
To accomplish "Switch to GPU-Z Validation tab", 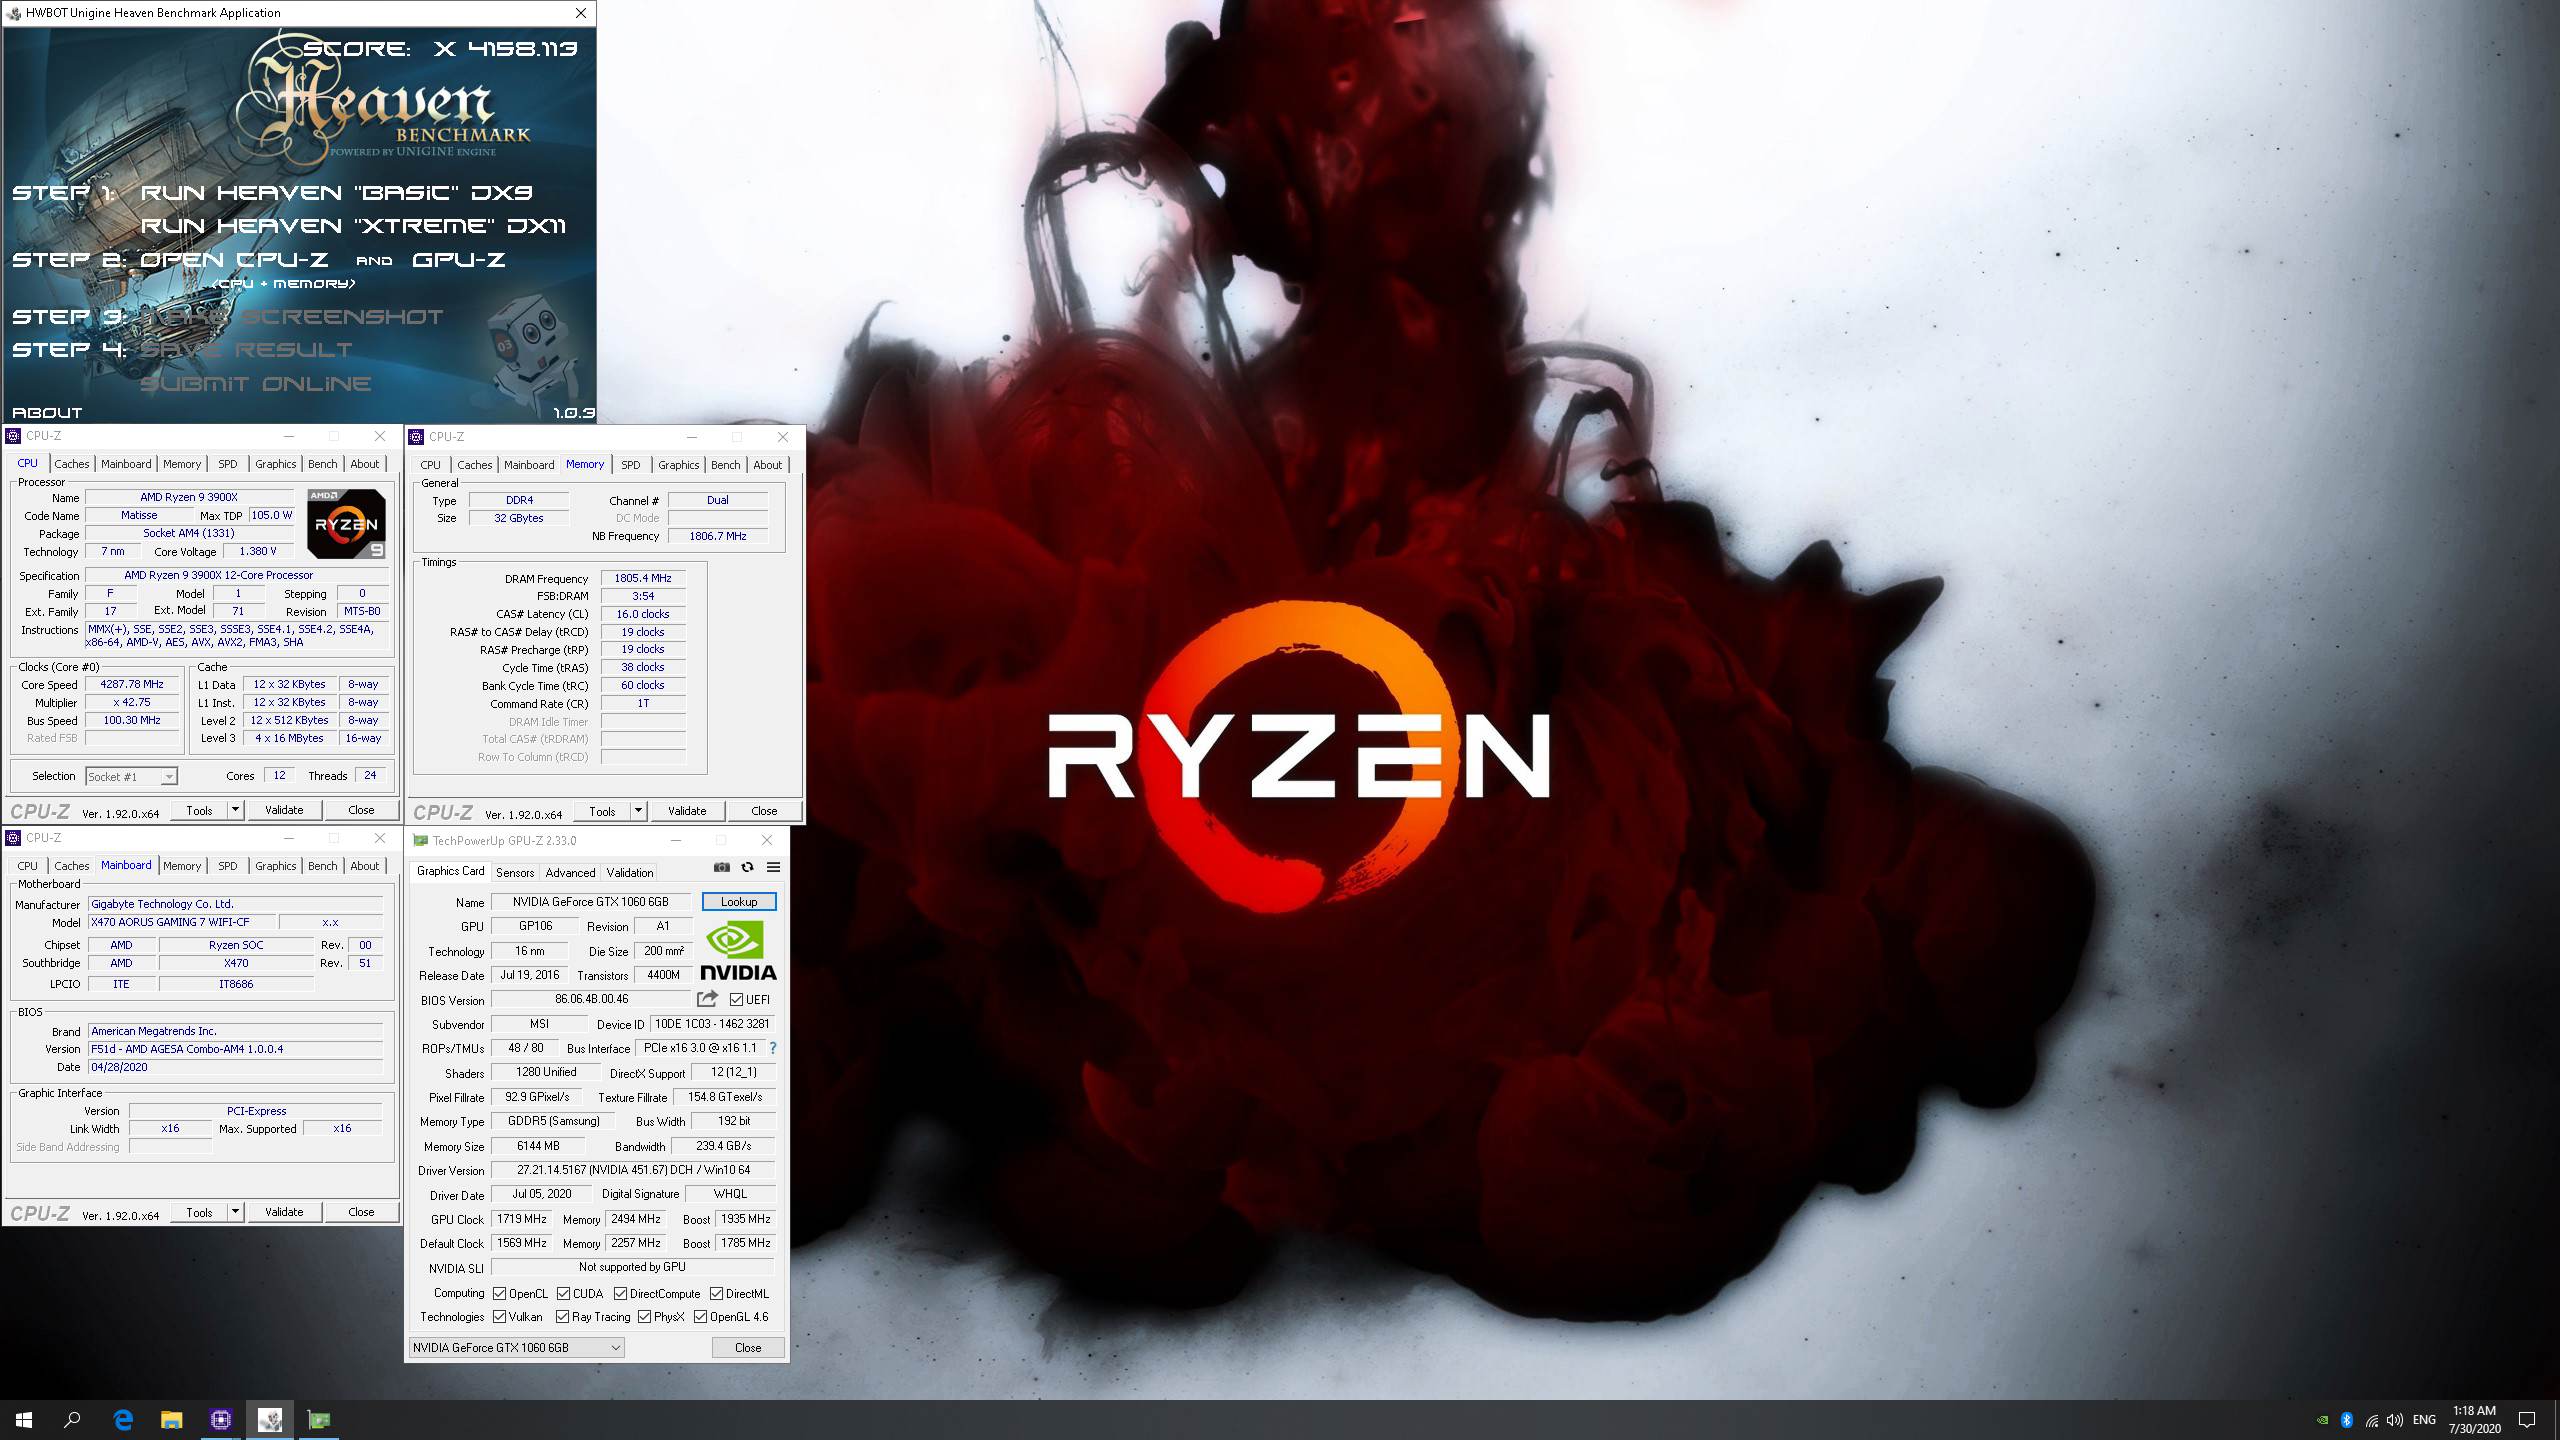I will pos(630,872).
